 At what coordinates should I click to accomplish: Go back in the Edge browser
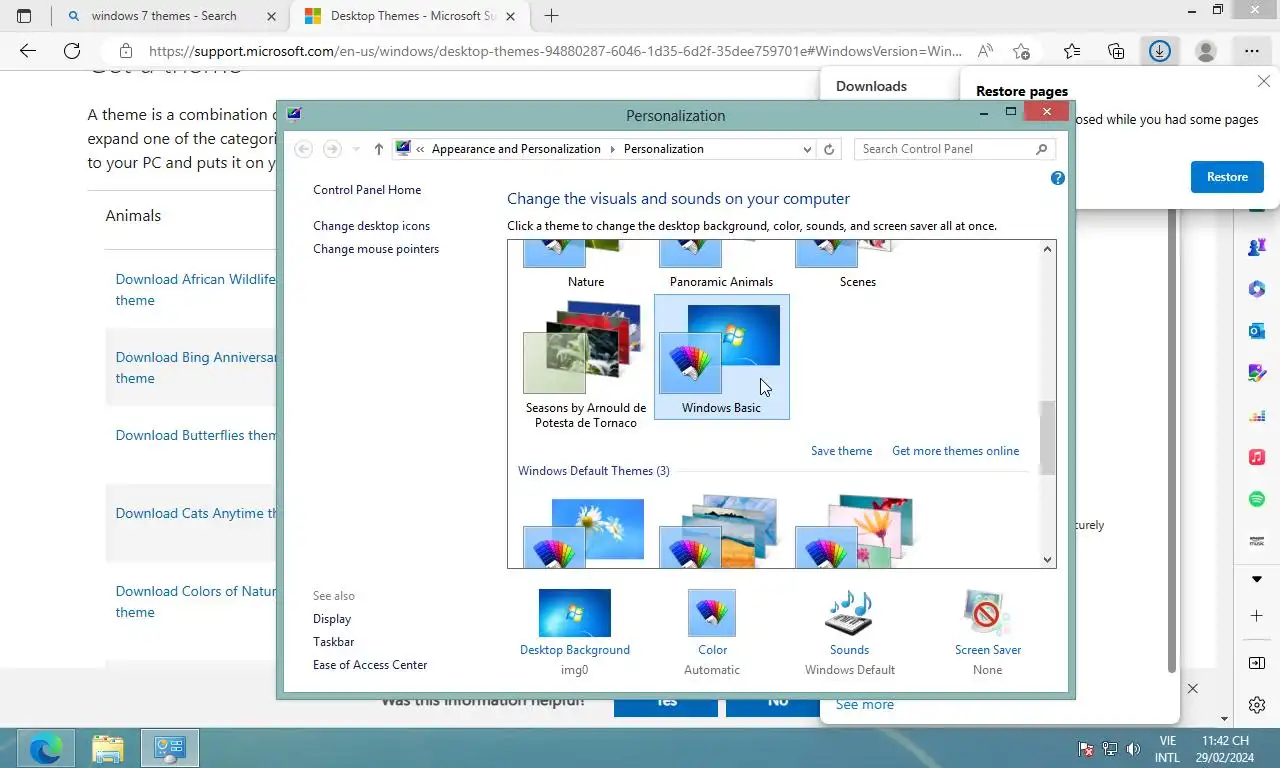tap(28, 51)
